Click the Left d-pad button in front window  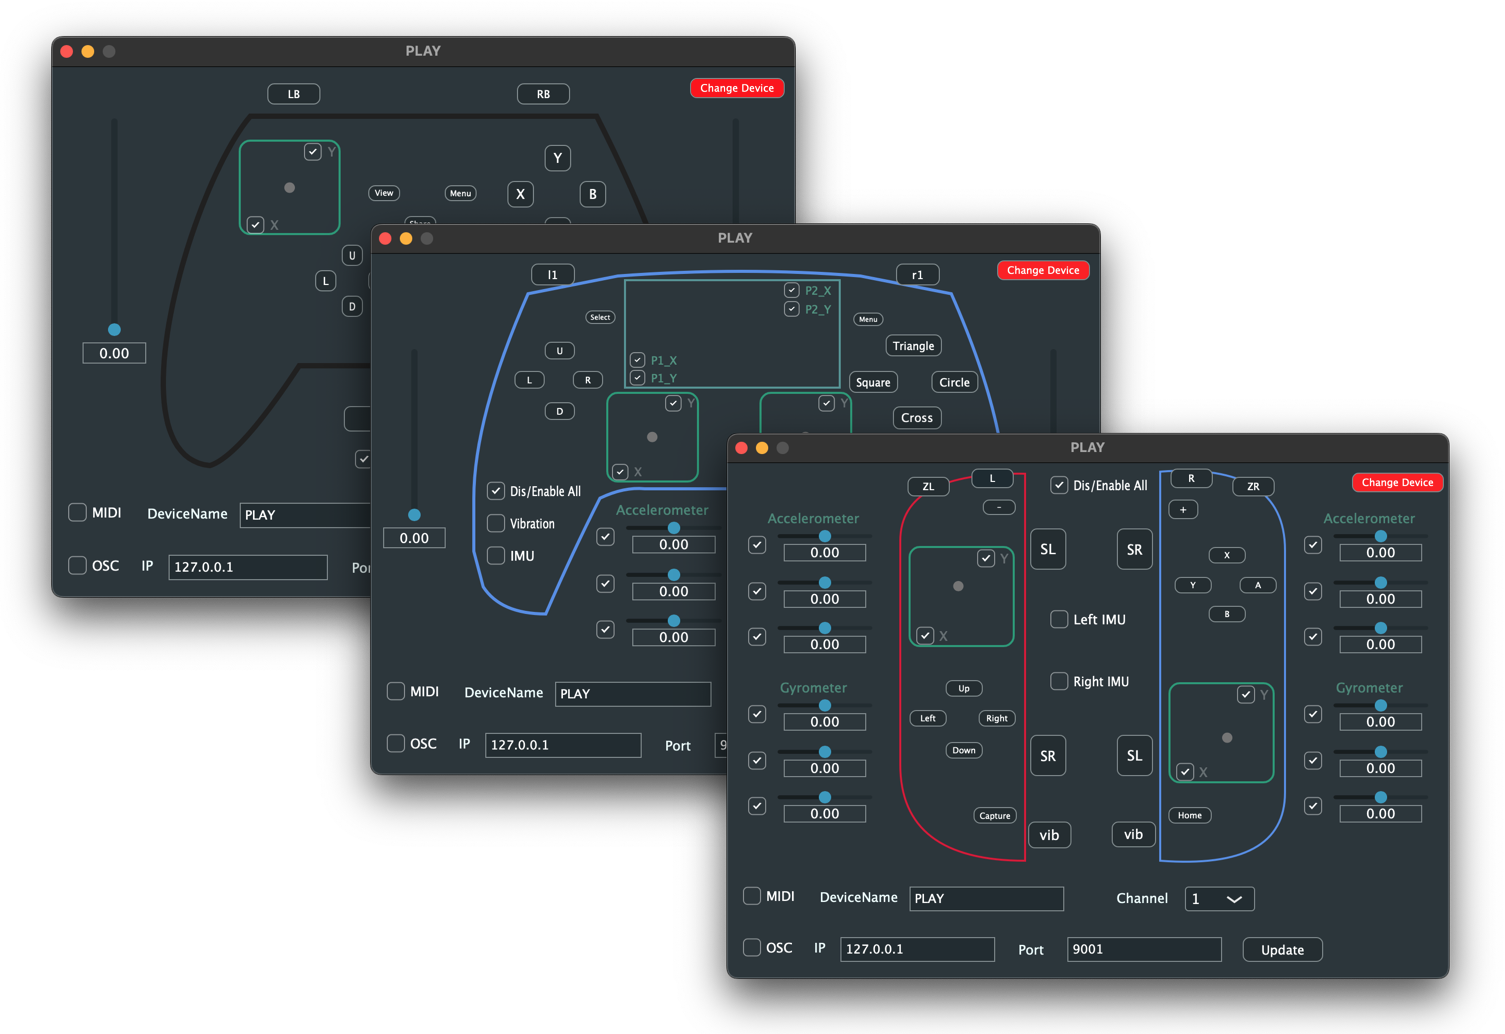tap(928, 719)
